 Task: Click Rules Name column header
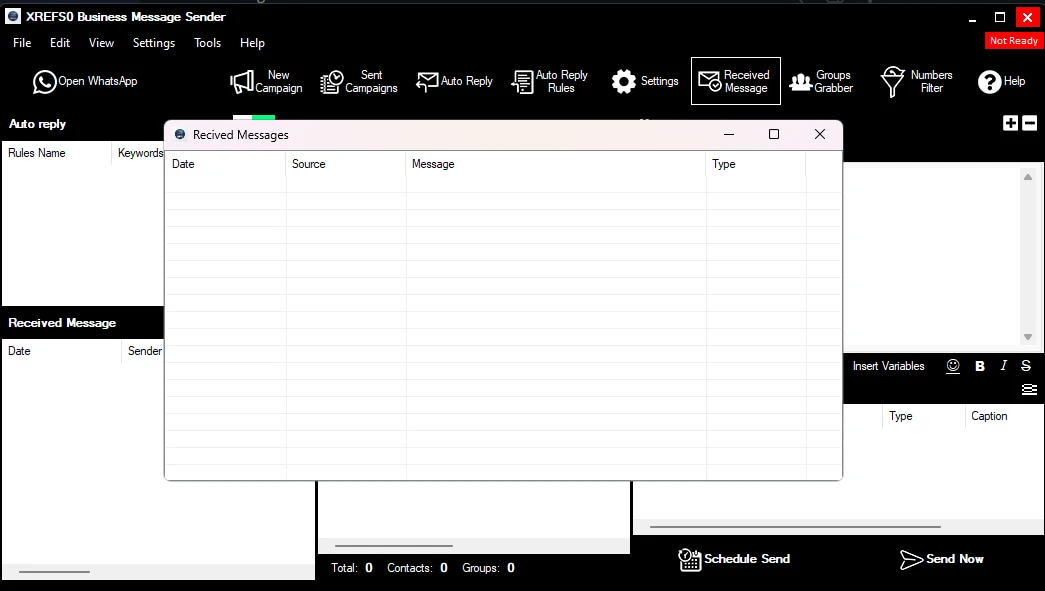[57, 153]
